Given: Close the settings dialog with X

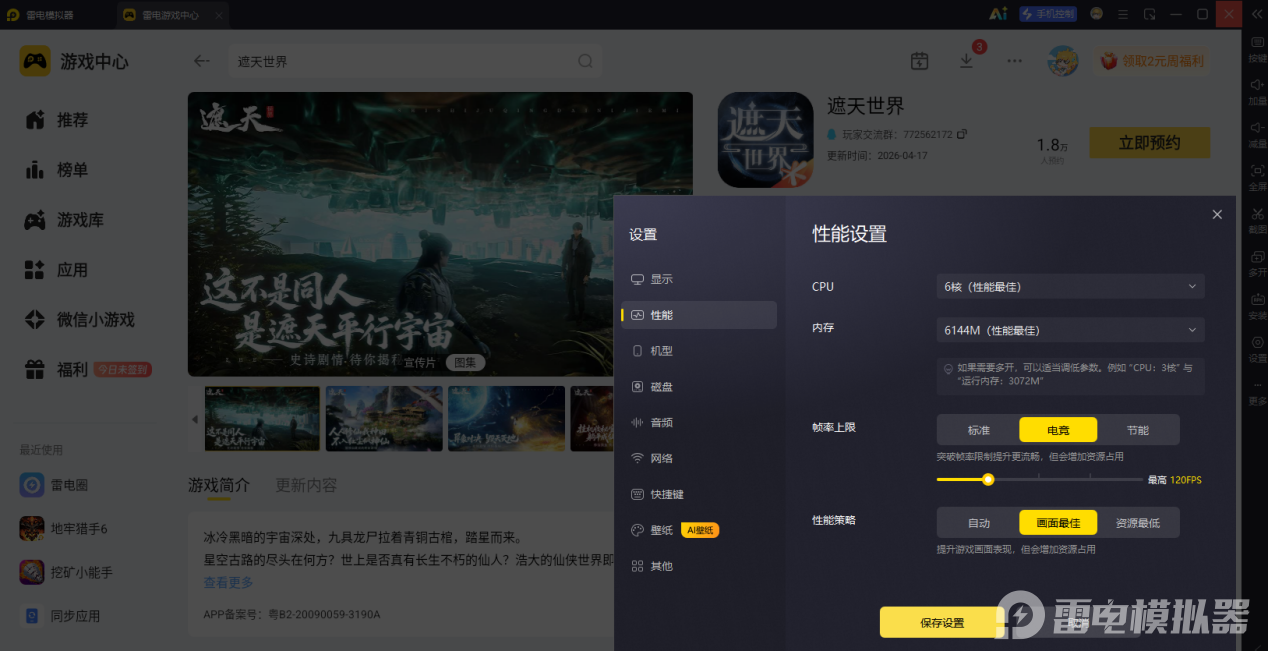Looking at the screenshot, I should click(1217, 215).
